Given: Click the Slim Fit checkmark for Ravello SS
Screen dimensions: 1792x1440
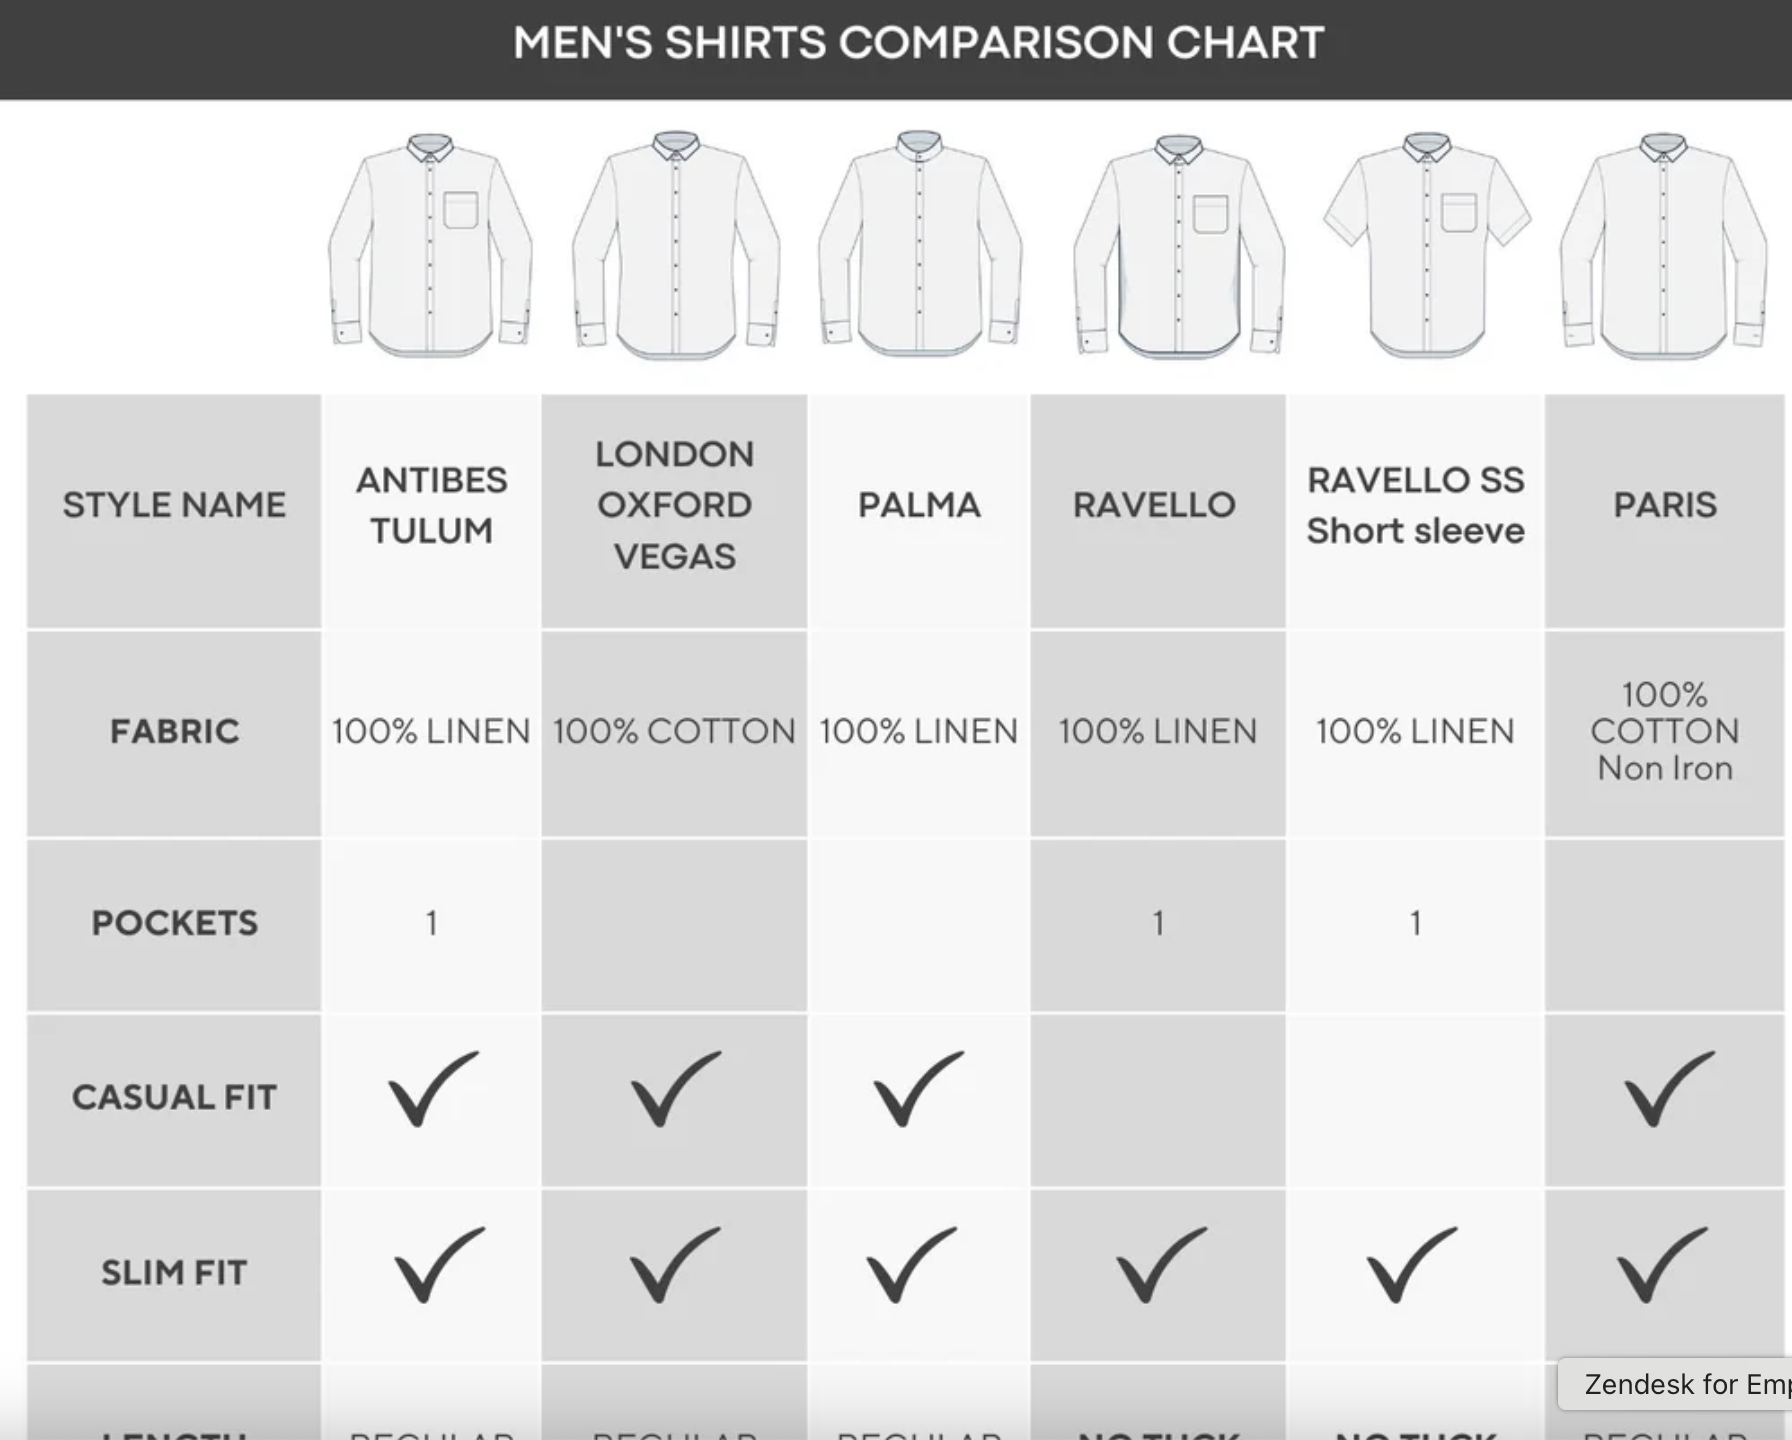Looking at the screenshot, I should pos(1410,1266).
